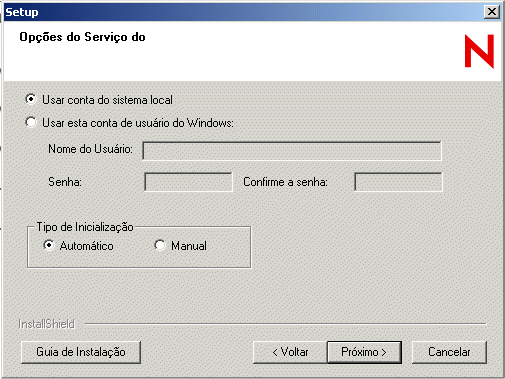Click the 'Confirme a senha:' label

(x=285, y=182)
